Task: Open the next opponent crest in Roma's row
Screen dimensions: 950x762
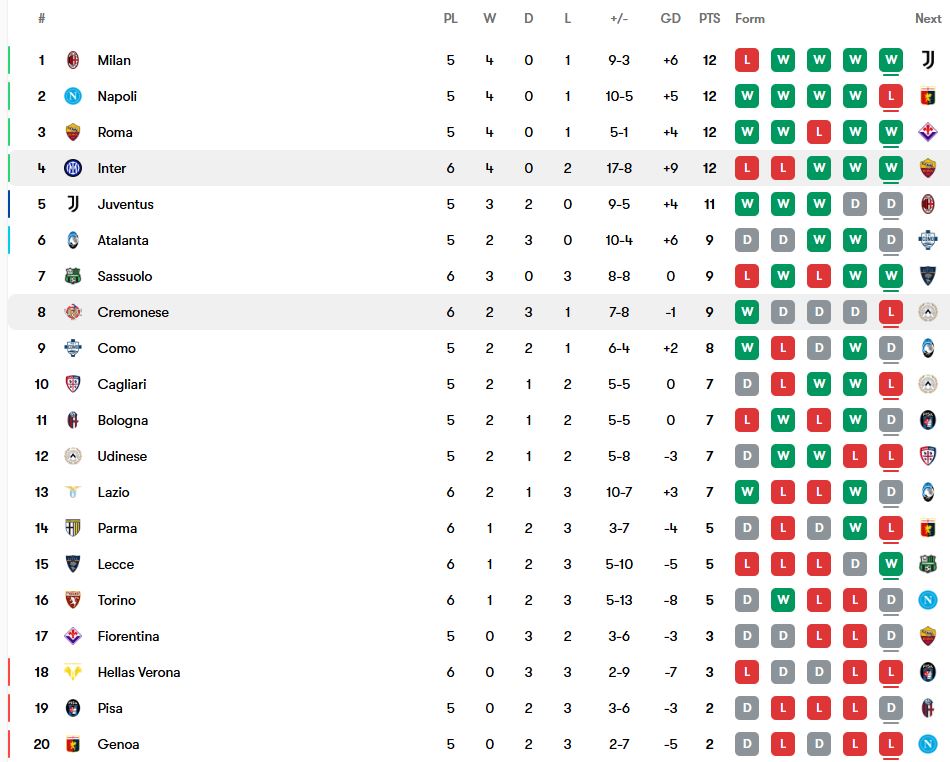Action: click(x=927, y=132)
